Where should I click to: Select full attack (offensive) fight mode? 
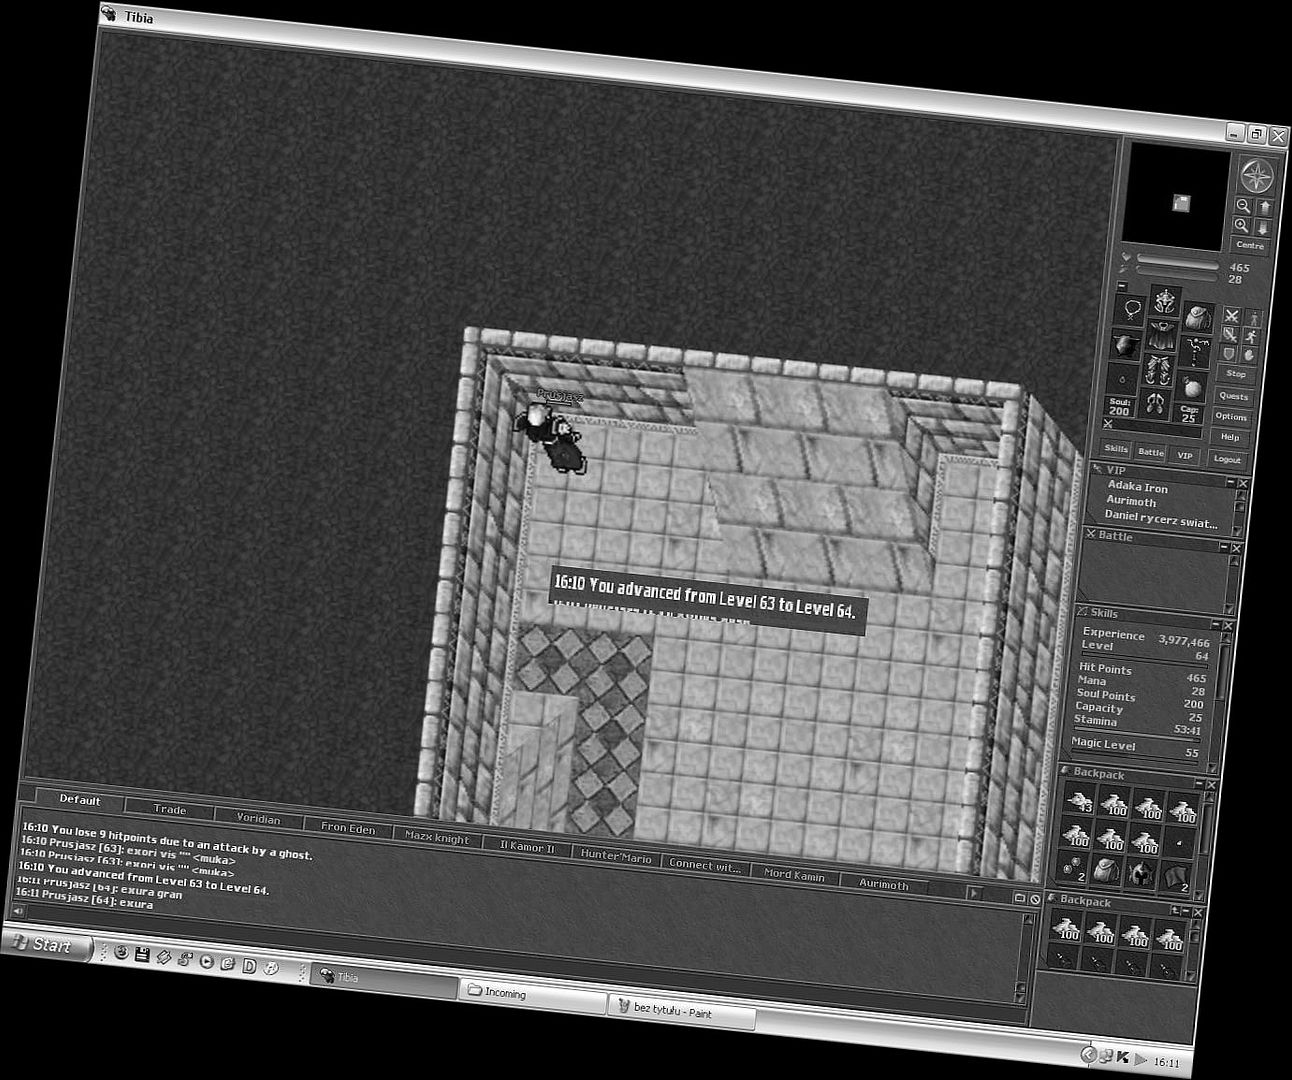1231,316
